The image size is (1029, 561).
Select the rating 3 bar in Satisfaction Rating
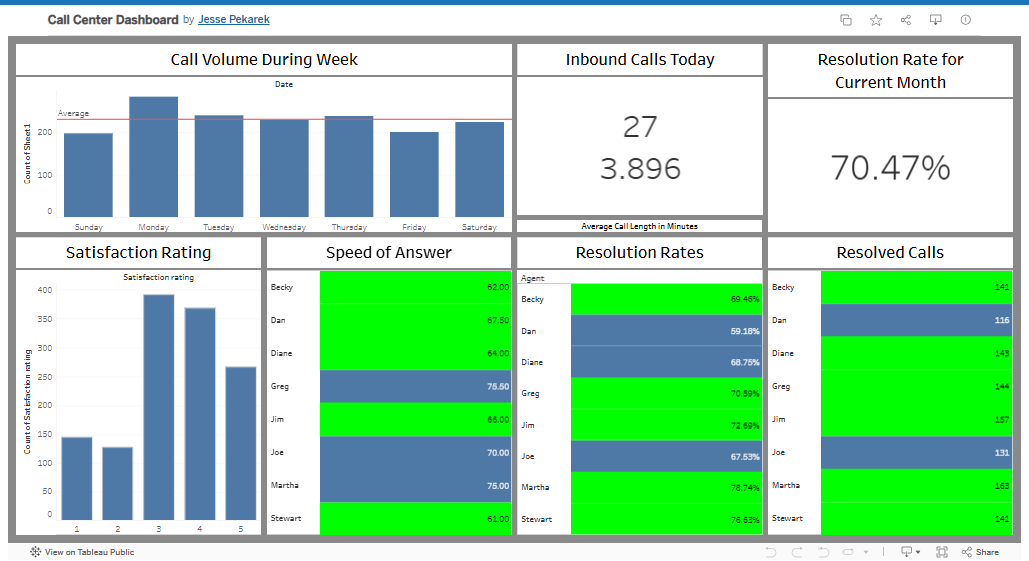159,407
